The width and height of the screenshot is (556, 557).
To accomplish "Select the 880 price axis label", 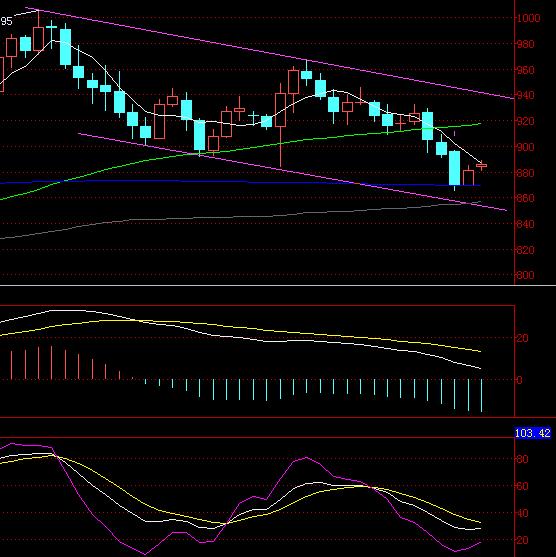I will click(x=526, y=173).
